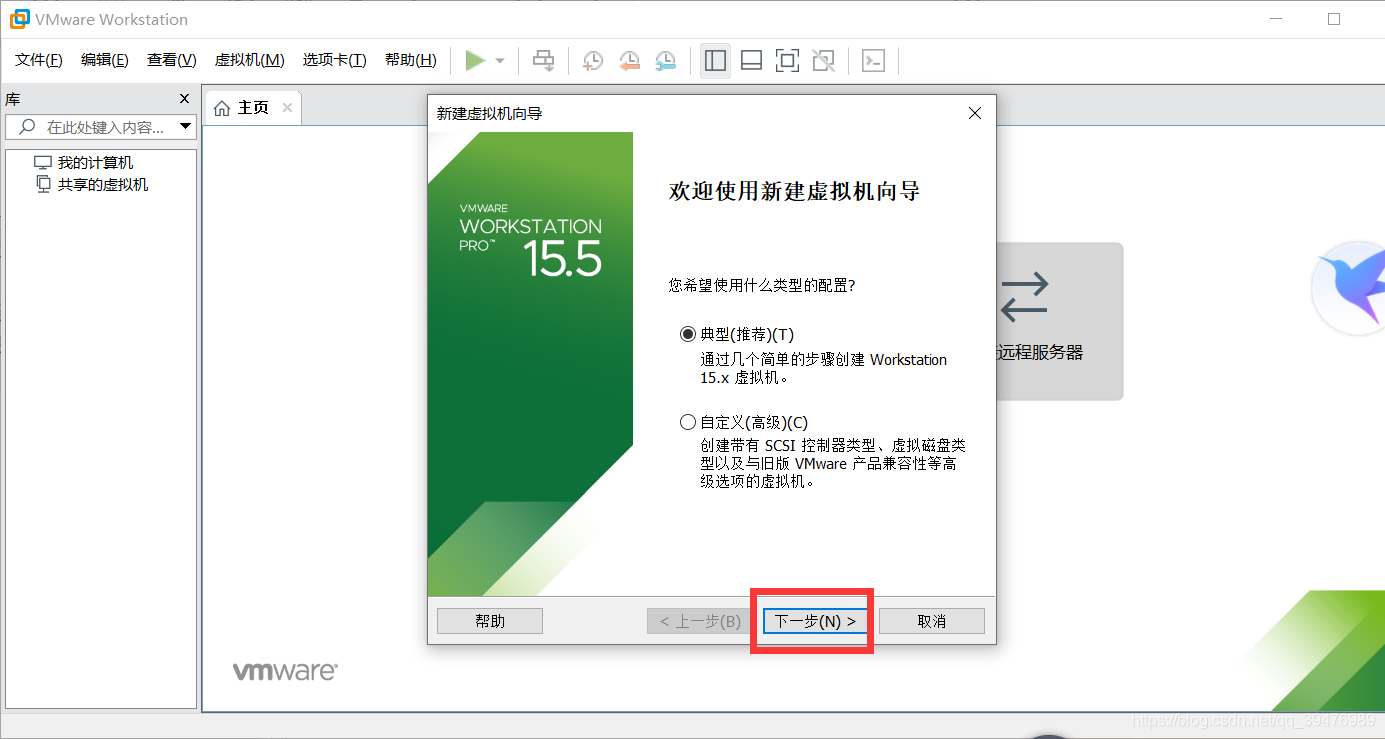The height and width of the screenshot is (739, 1385).
Task: Click the vmware logo at bottom
Action: [285, 671]
